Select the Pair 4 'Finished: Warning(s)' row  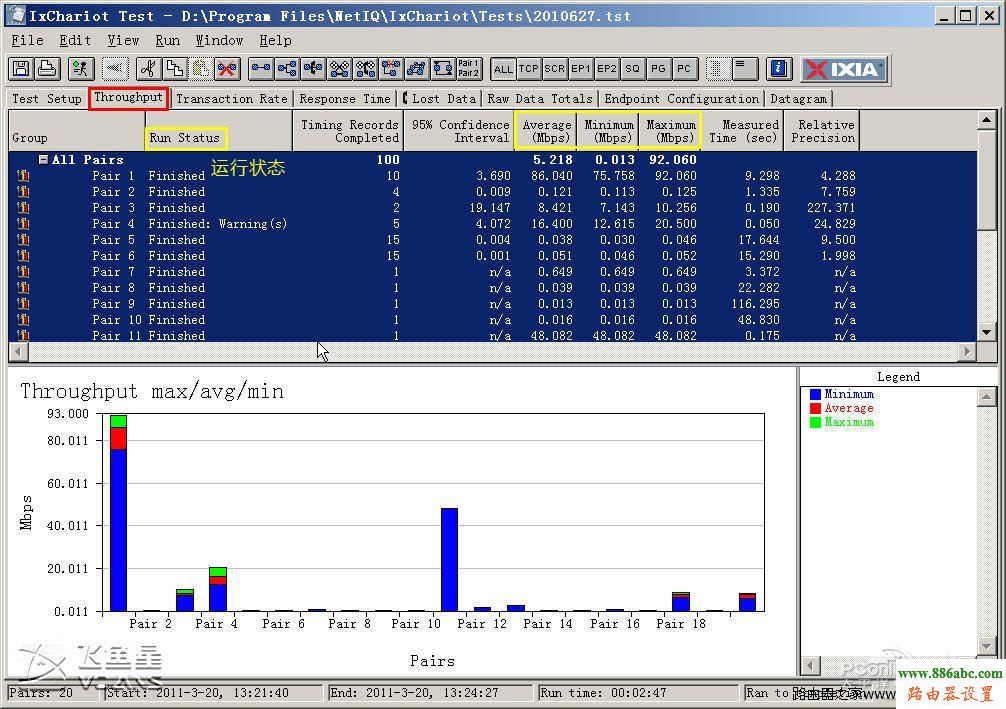(x=492, y=224)
